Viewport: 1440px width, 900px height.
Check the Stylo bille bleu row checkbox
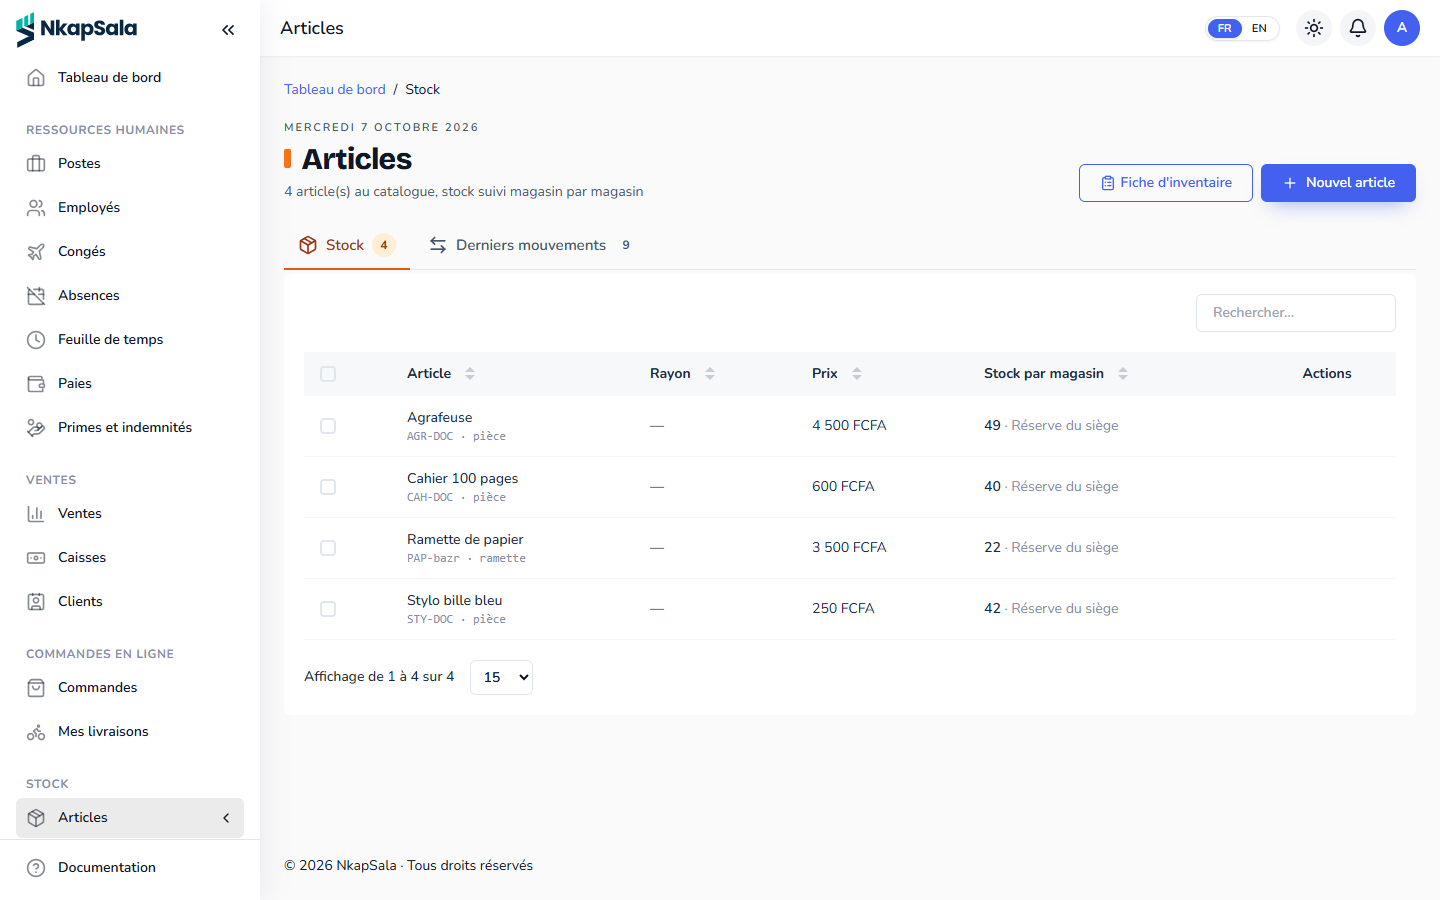coord(328,609)
